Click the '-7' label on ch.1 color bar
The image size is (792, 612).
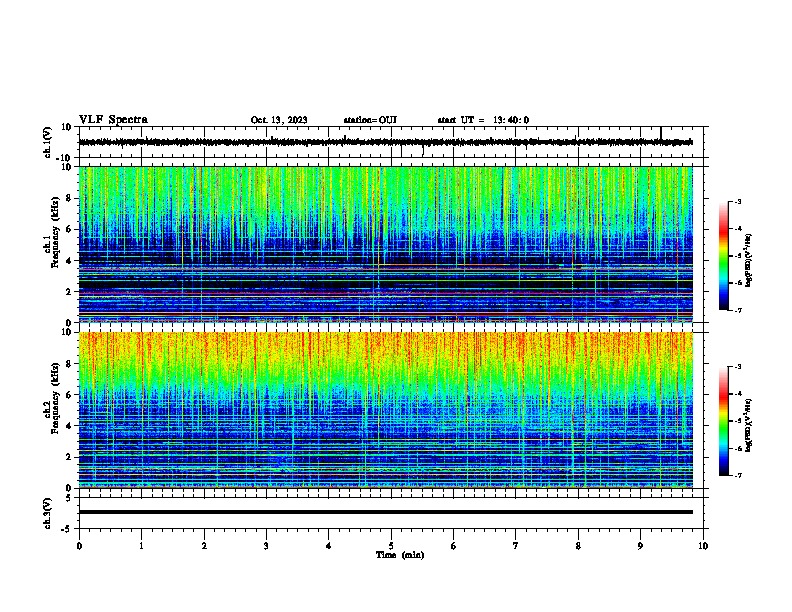(x=737, y=310)
